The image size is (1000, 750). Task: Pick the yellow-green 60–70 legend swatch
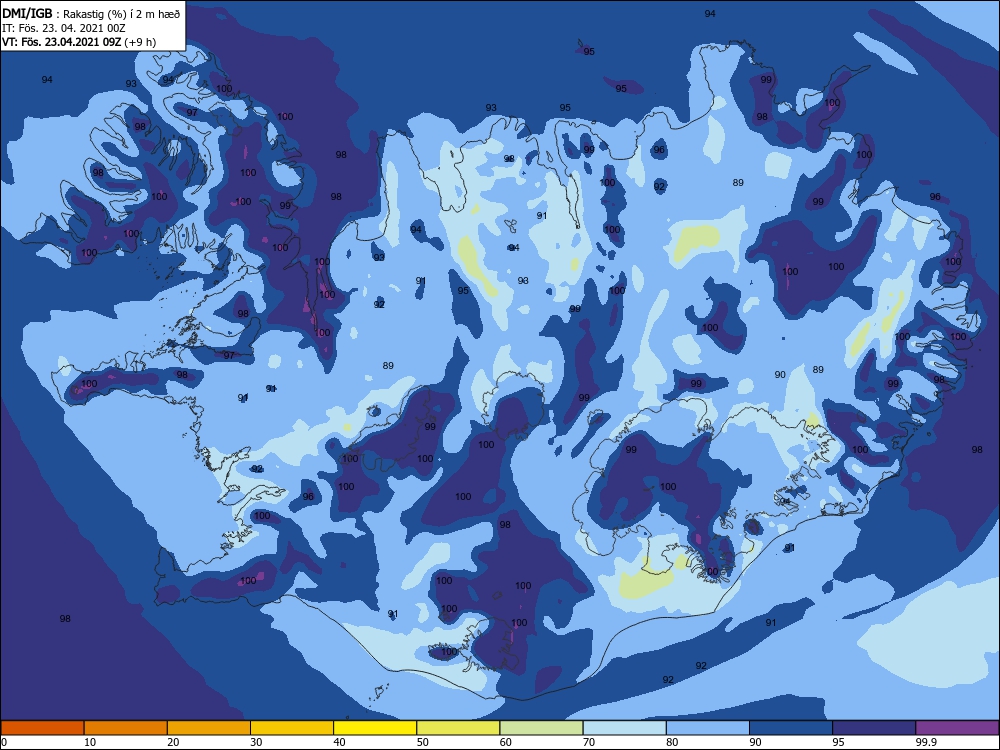coord(541,728)
